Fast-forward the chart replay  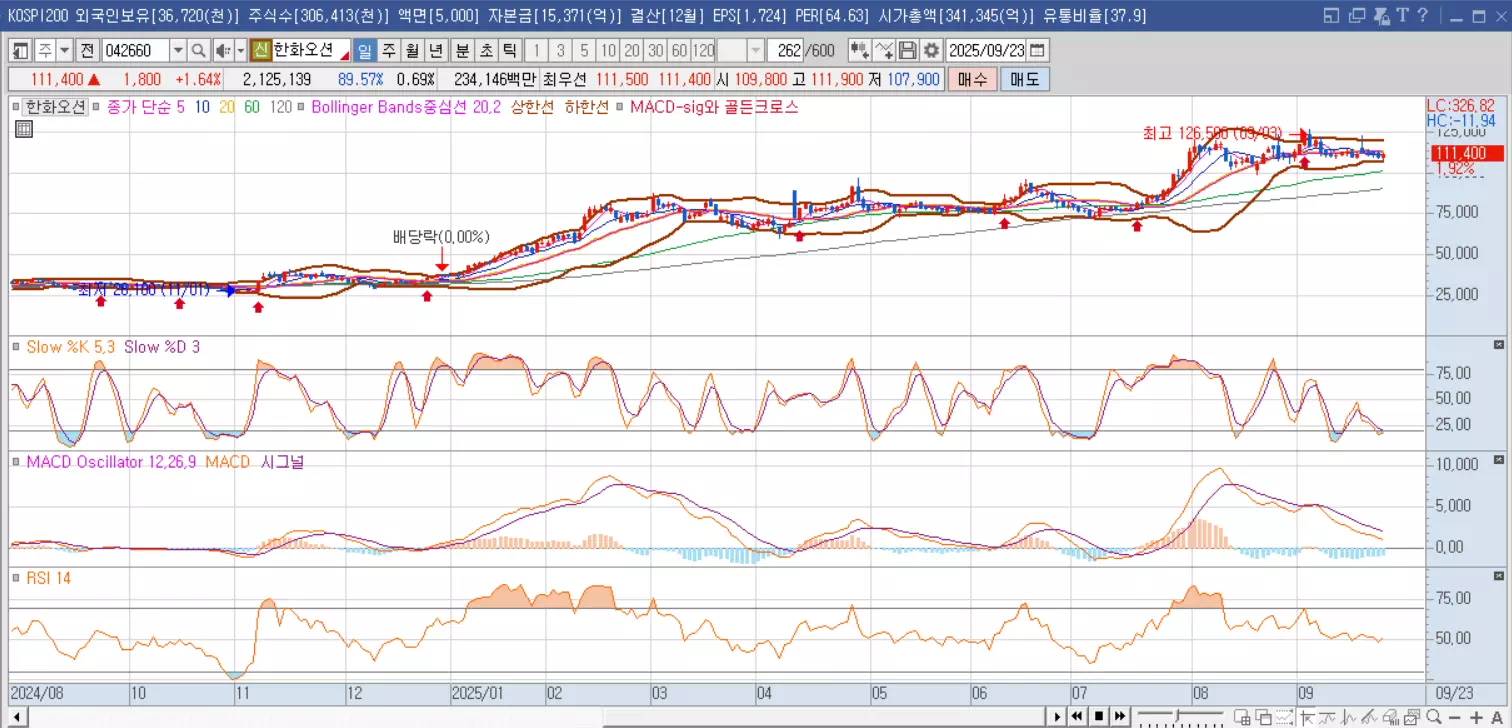[x=1120, y=716]
